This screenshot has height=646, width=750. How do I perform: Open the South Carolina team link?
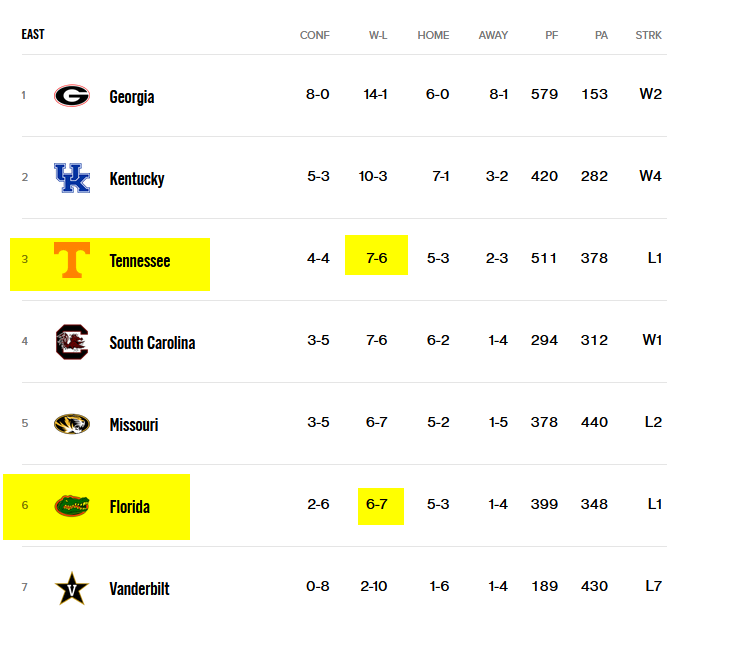point(152,343)
